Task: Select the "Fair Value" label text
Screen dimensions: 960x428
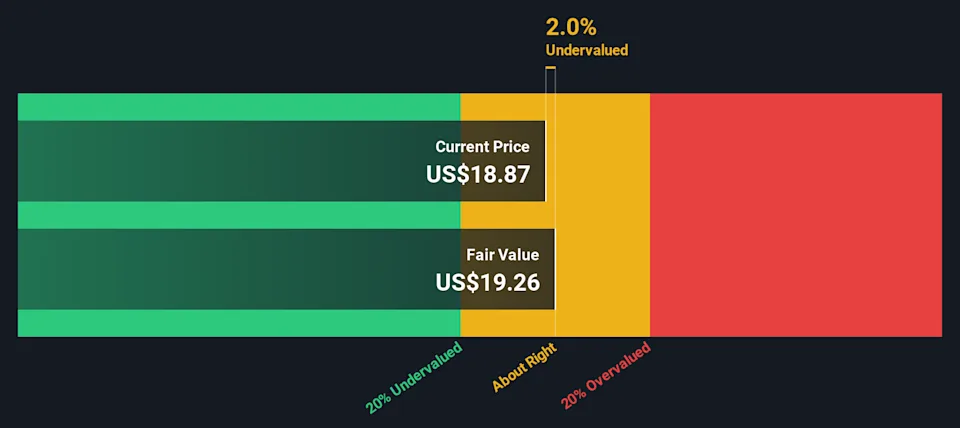Action: (x=502, y=255)
